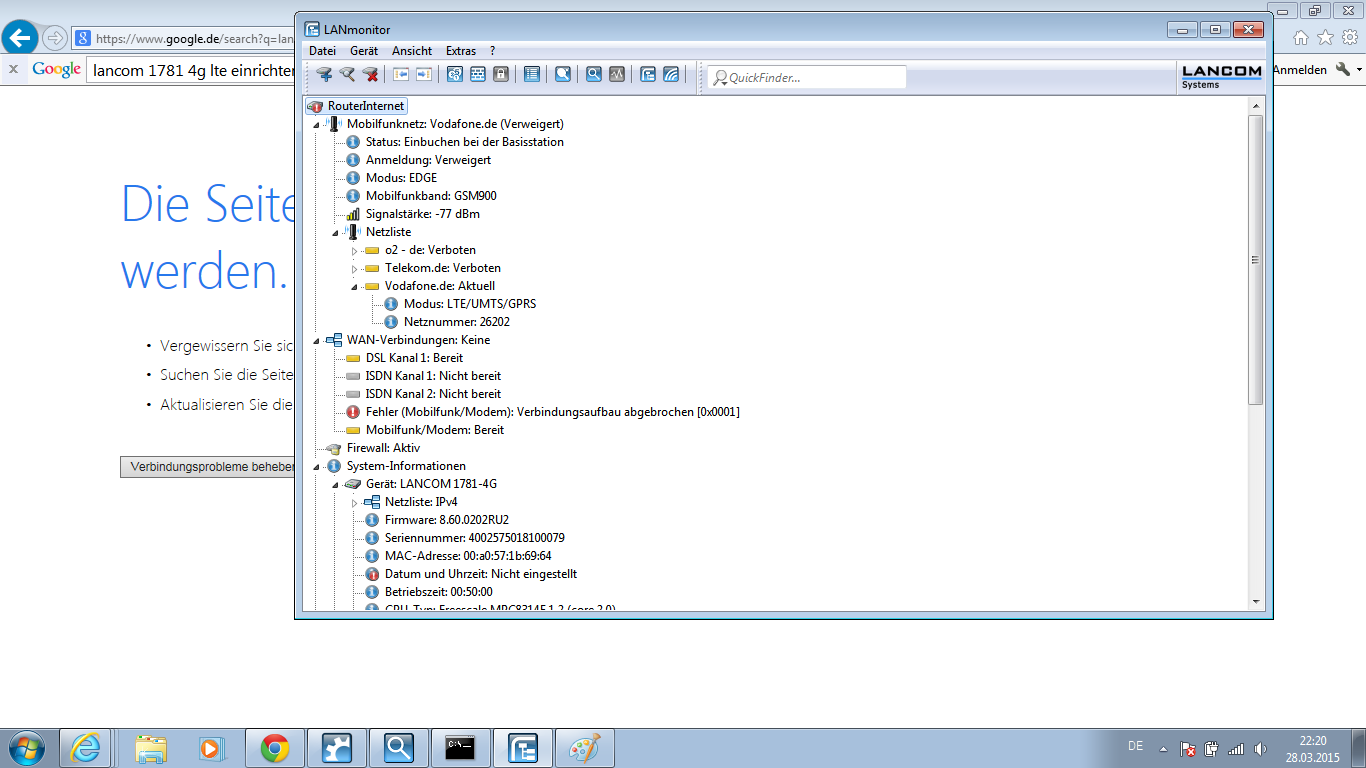Image resolution: width=1366 pixels, height=768 pixels.
Task: Click the remove device icon with red X
Action: [370, 74]
